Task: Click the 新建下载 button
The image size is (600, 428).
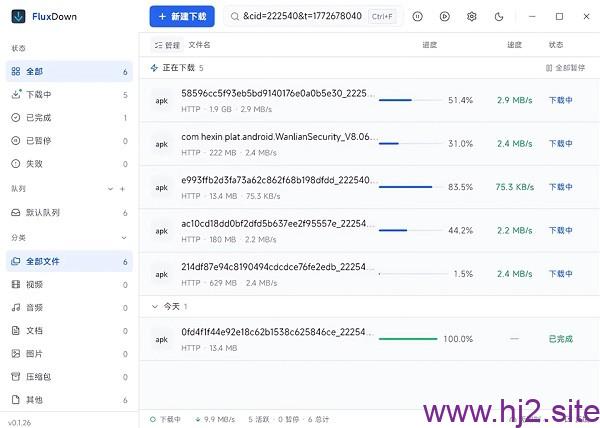Action: tap(182, 16)
